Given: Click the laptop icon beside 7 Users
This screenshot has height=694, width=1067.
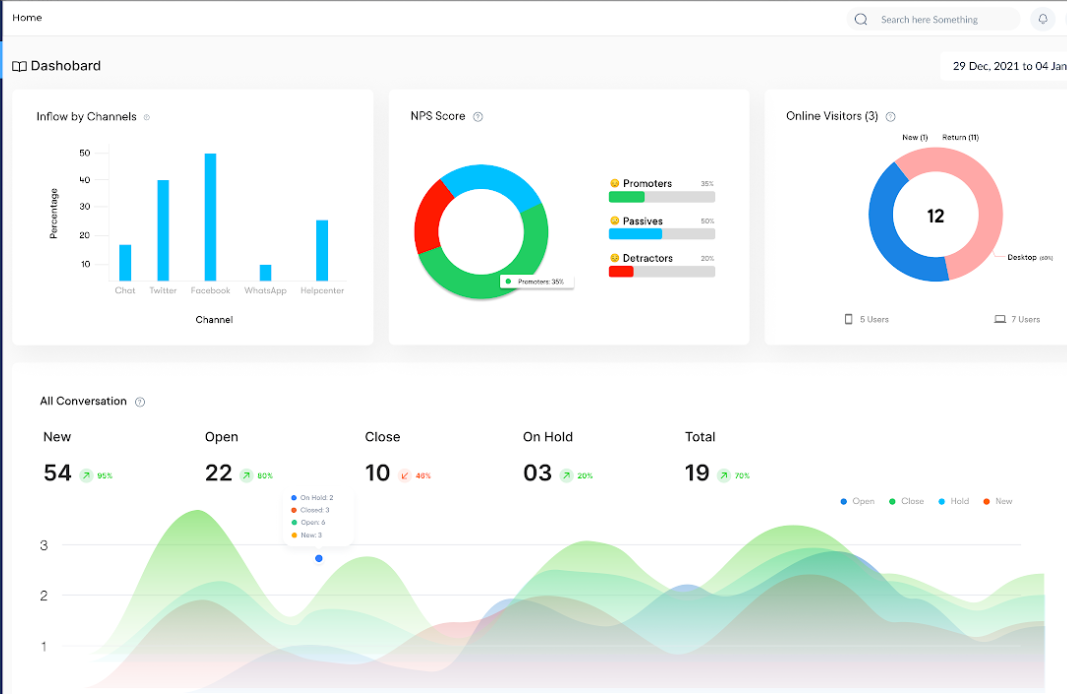Looking at the screenshot, I should (1000, 319).
